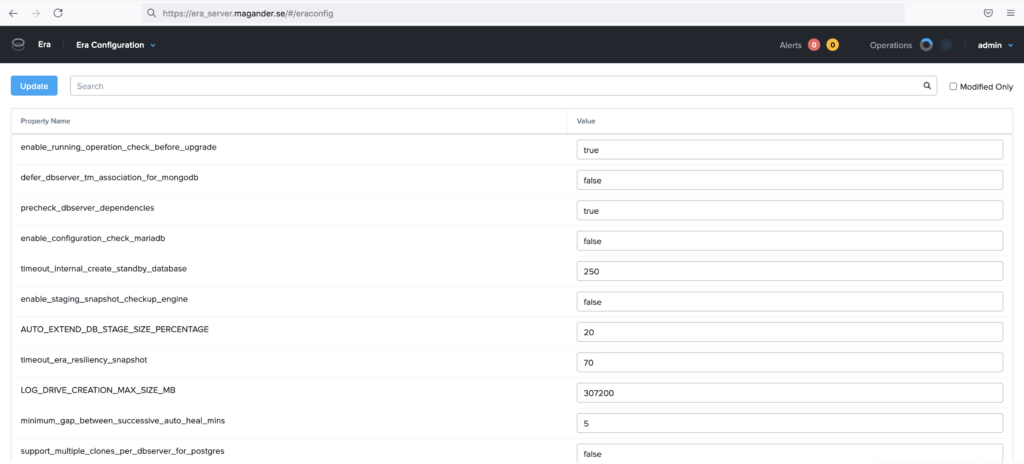Sort by Property Name column header

46,121
